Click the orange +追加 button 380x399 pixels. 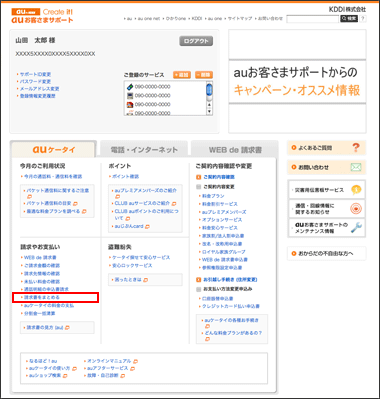pyautogui.click(x=182, y=75)
